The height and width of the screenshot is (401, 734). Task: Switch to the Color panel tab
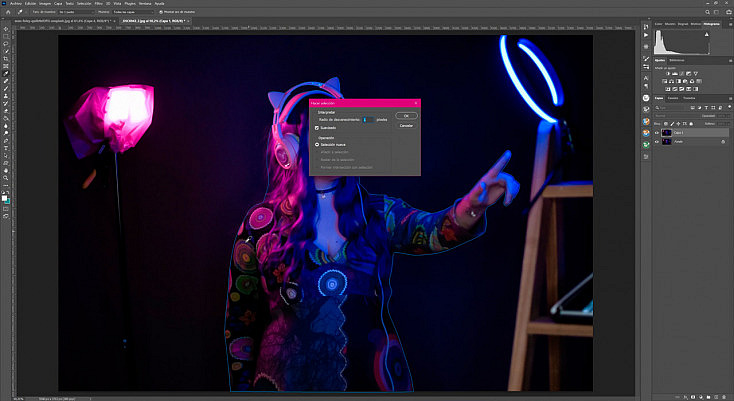tap(658, 24)
